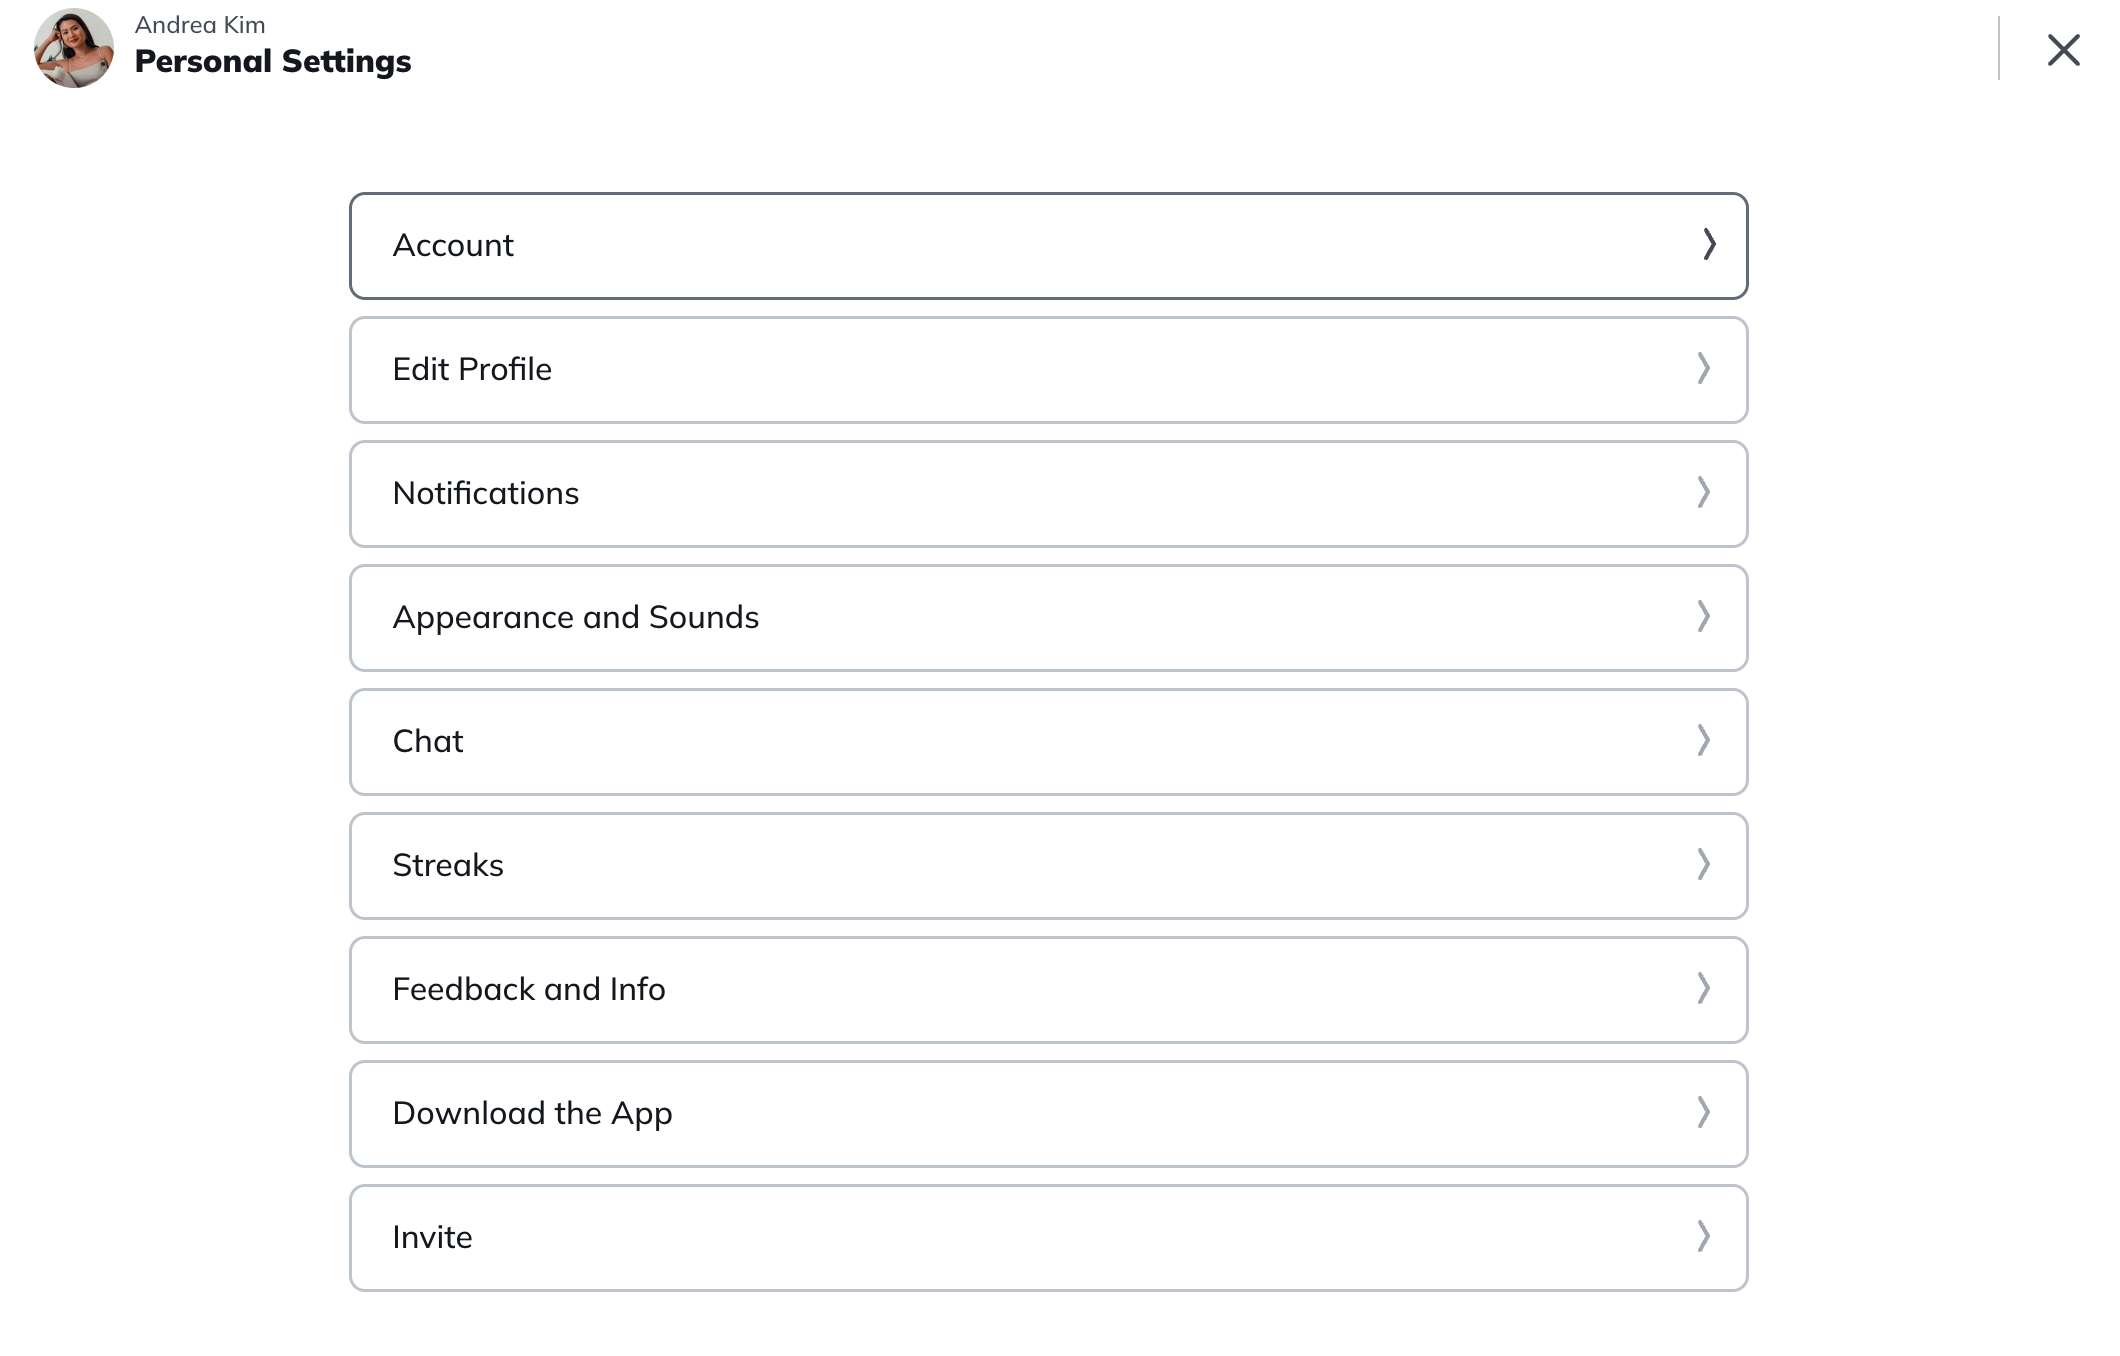Screen dimensions: 2120x1356
Task: Click Andrea Kim's profile avatar
Action: pos(73,48)
